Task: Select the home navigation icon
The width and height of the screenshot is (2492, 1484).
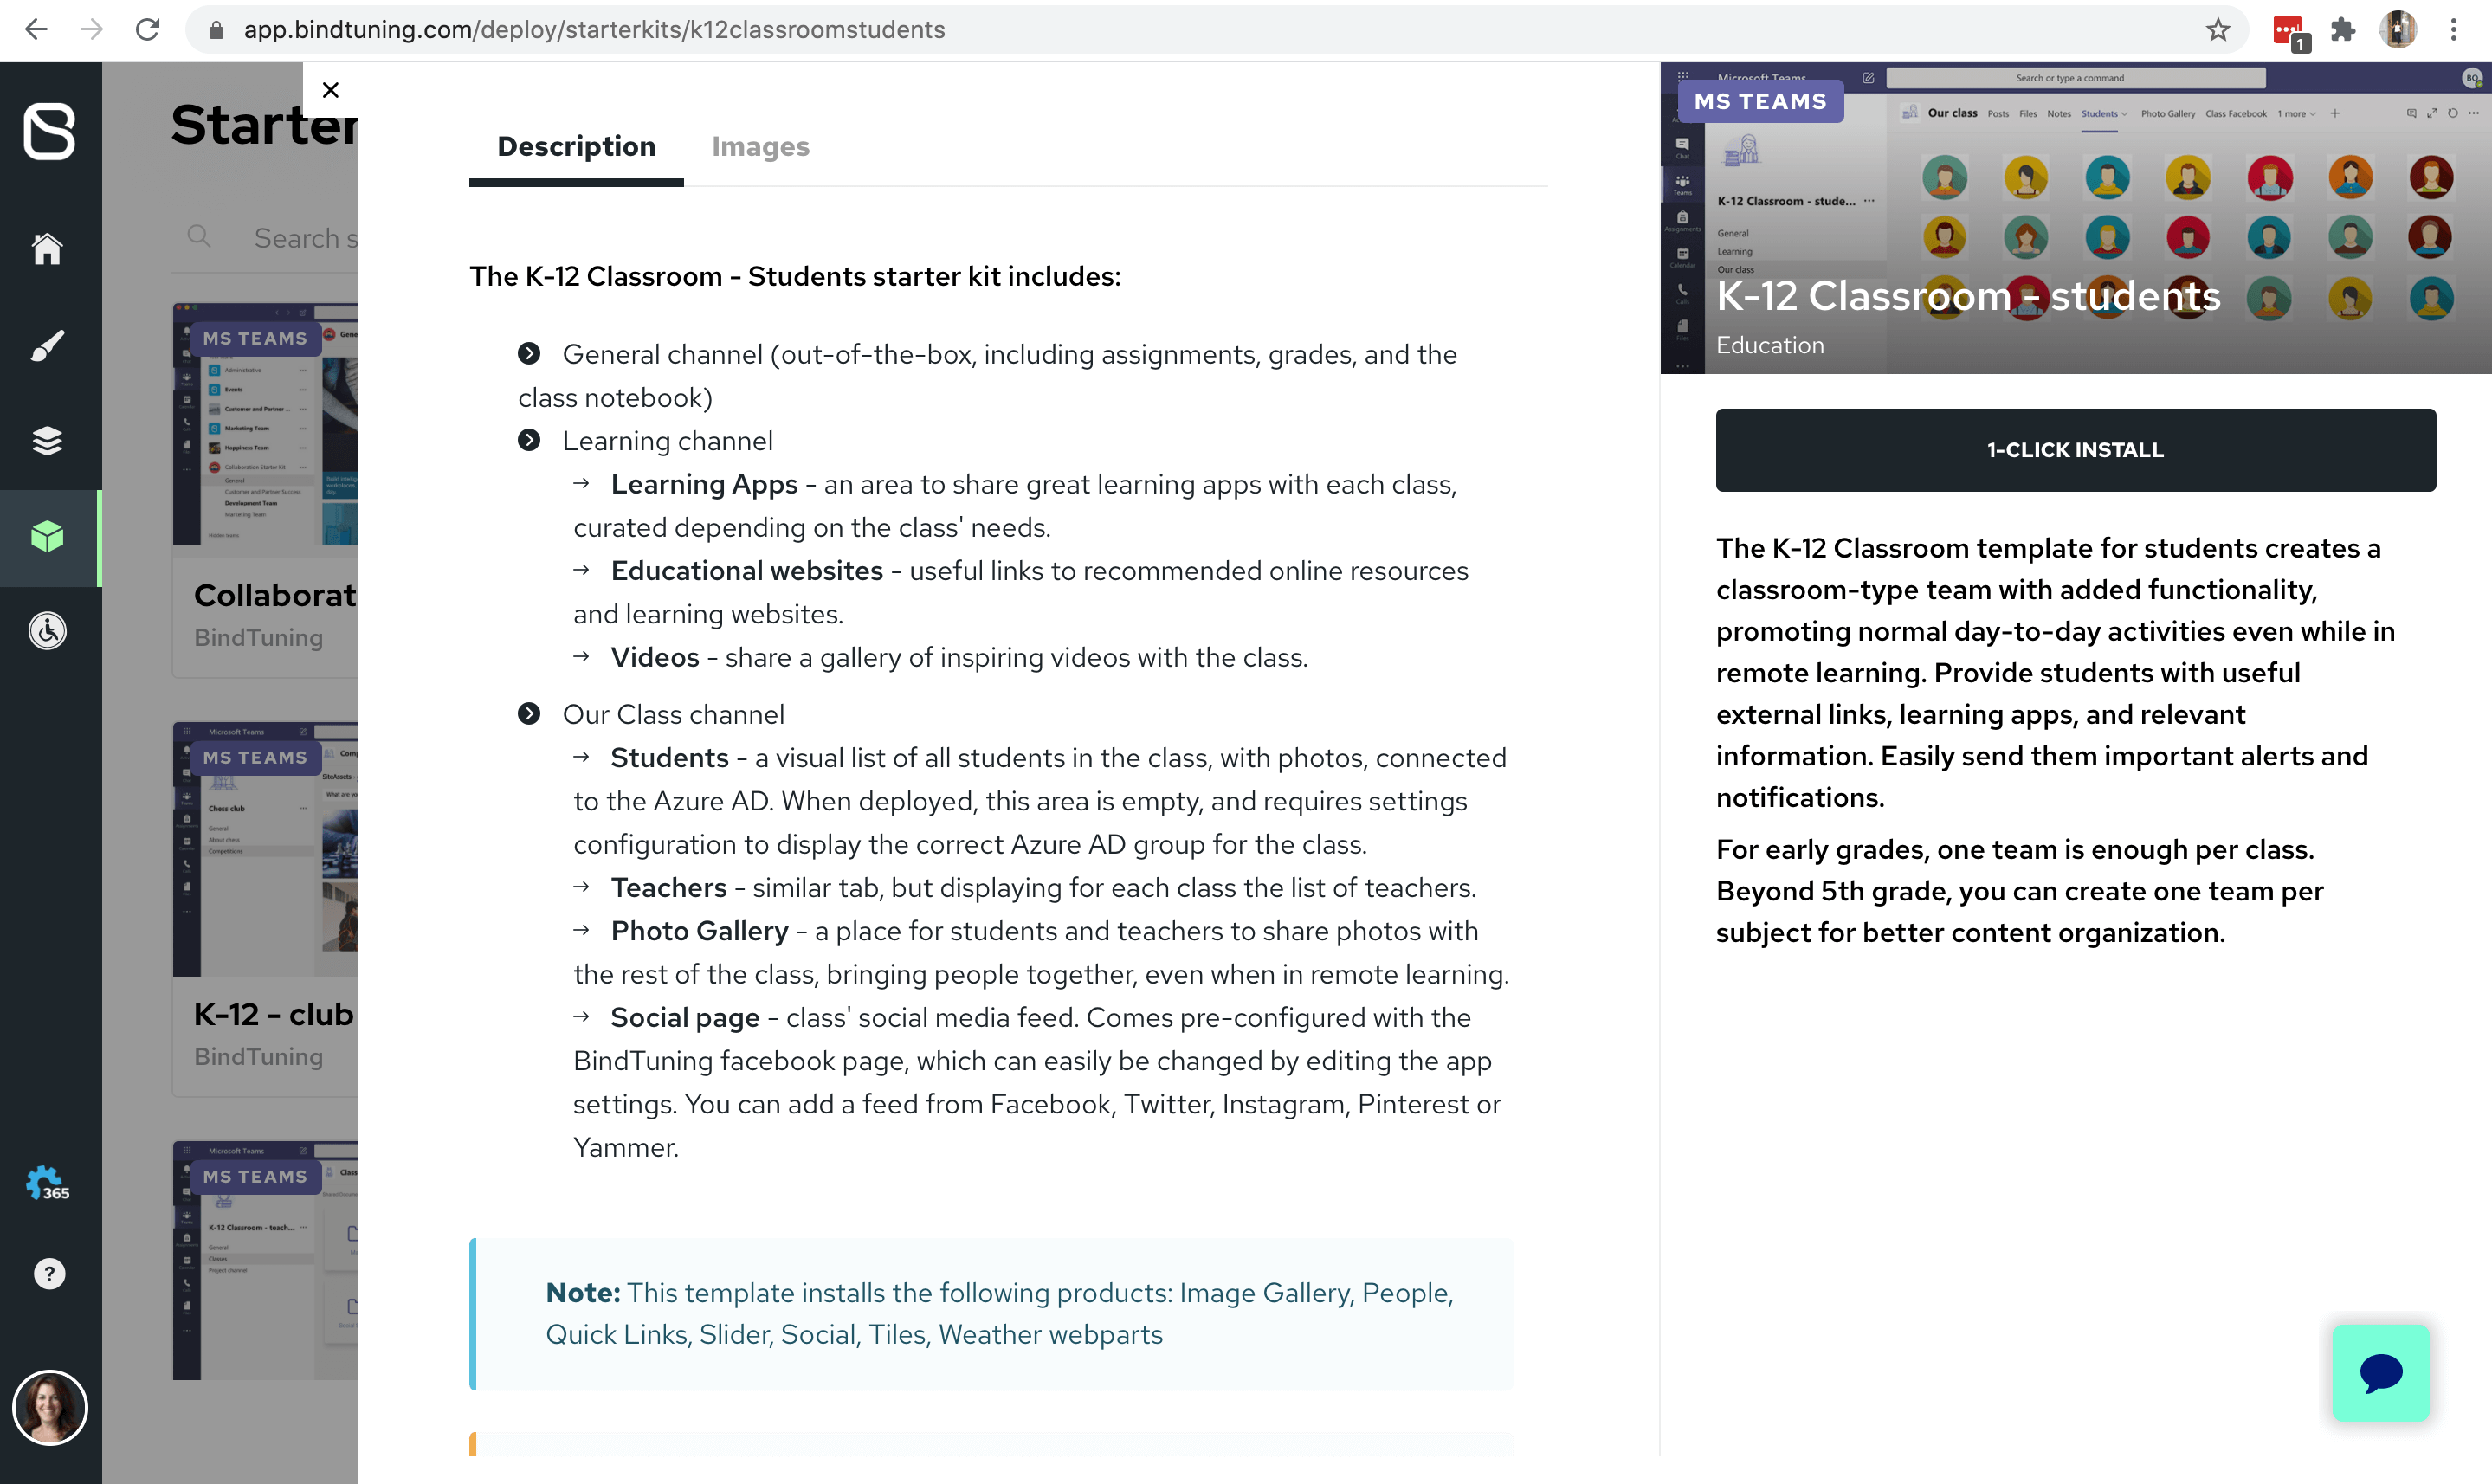Action: pos(49,248)
